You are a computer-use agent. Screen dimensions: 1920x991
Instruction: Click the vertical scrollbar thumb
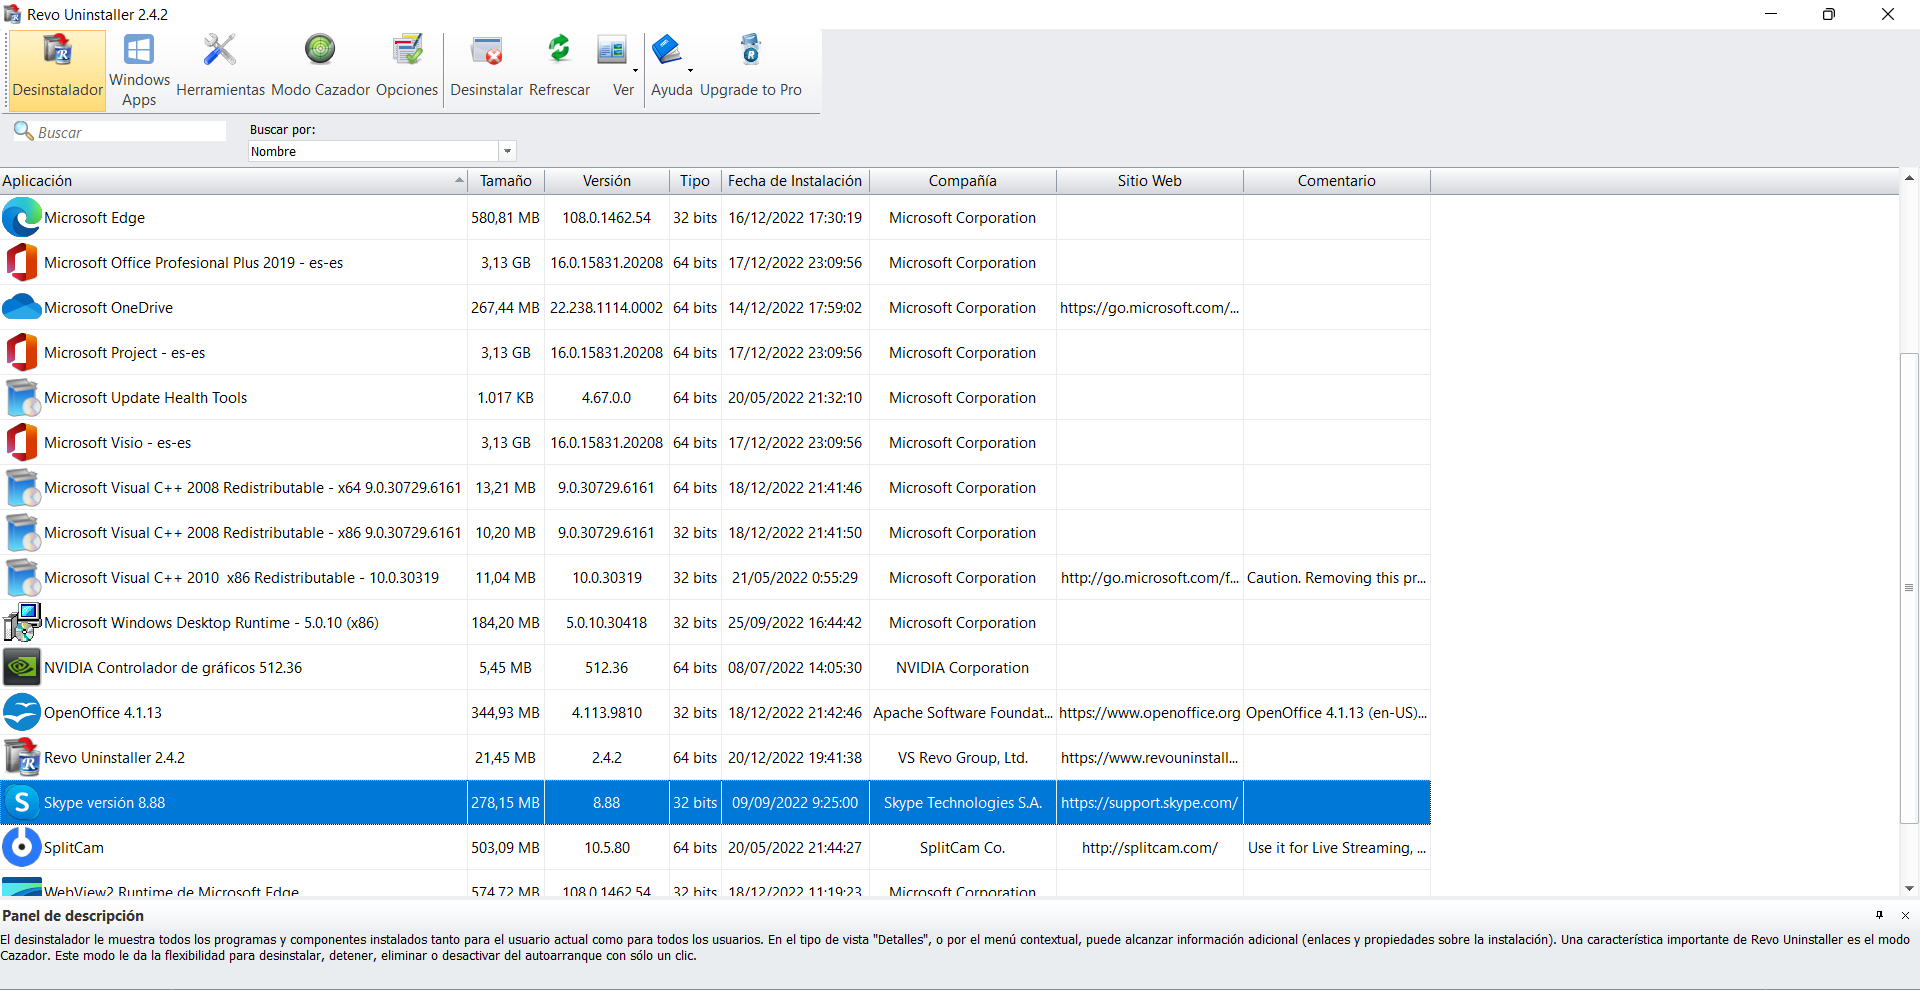point(1909,588)
